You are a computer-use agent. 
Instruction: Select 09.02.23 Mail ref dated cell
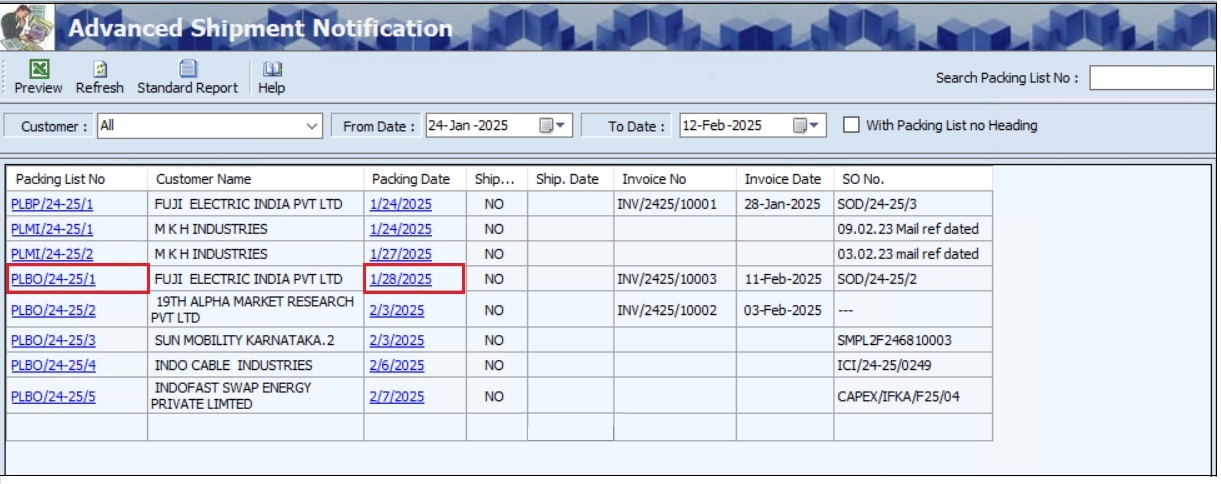click(913, 229)
